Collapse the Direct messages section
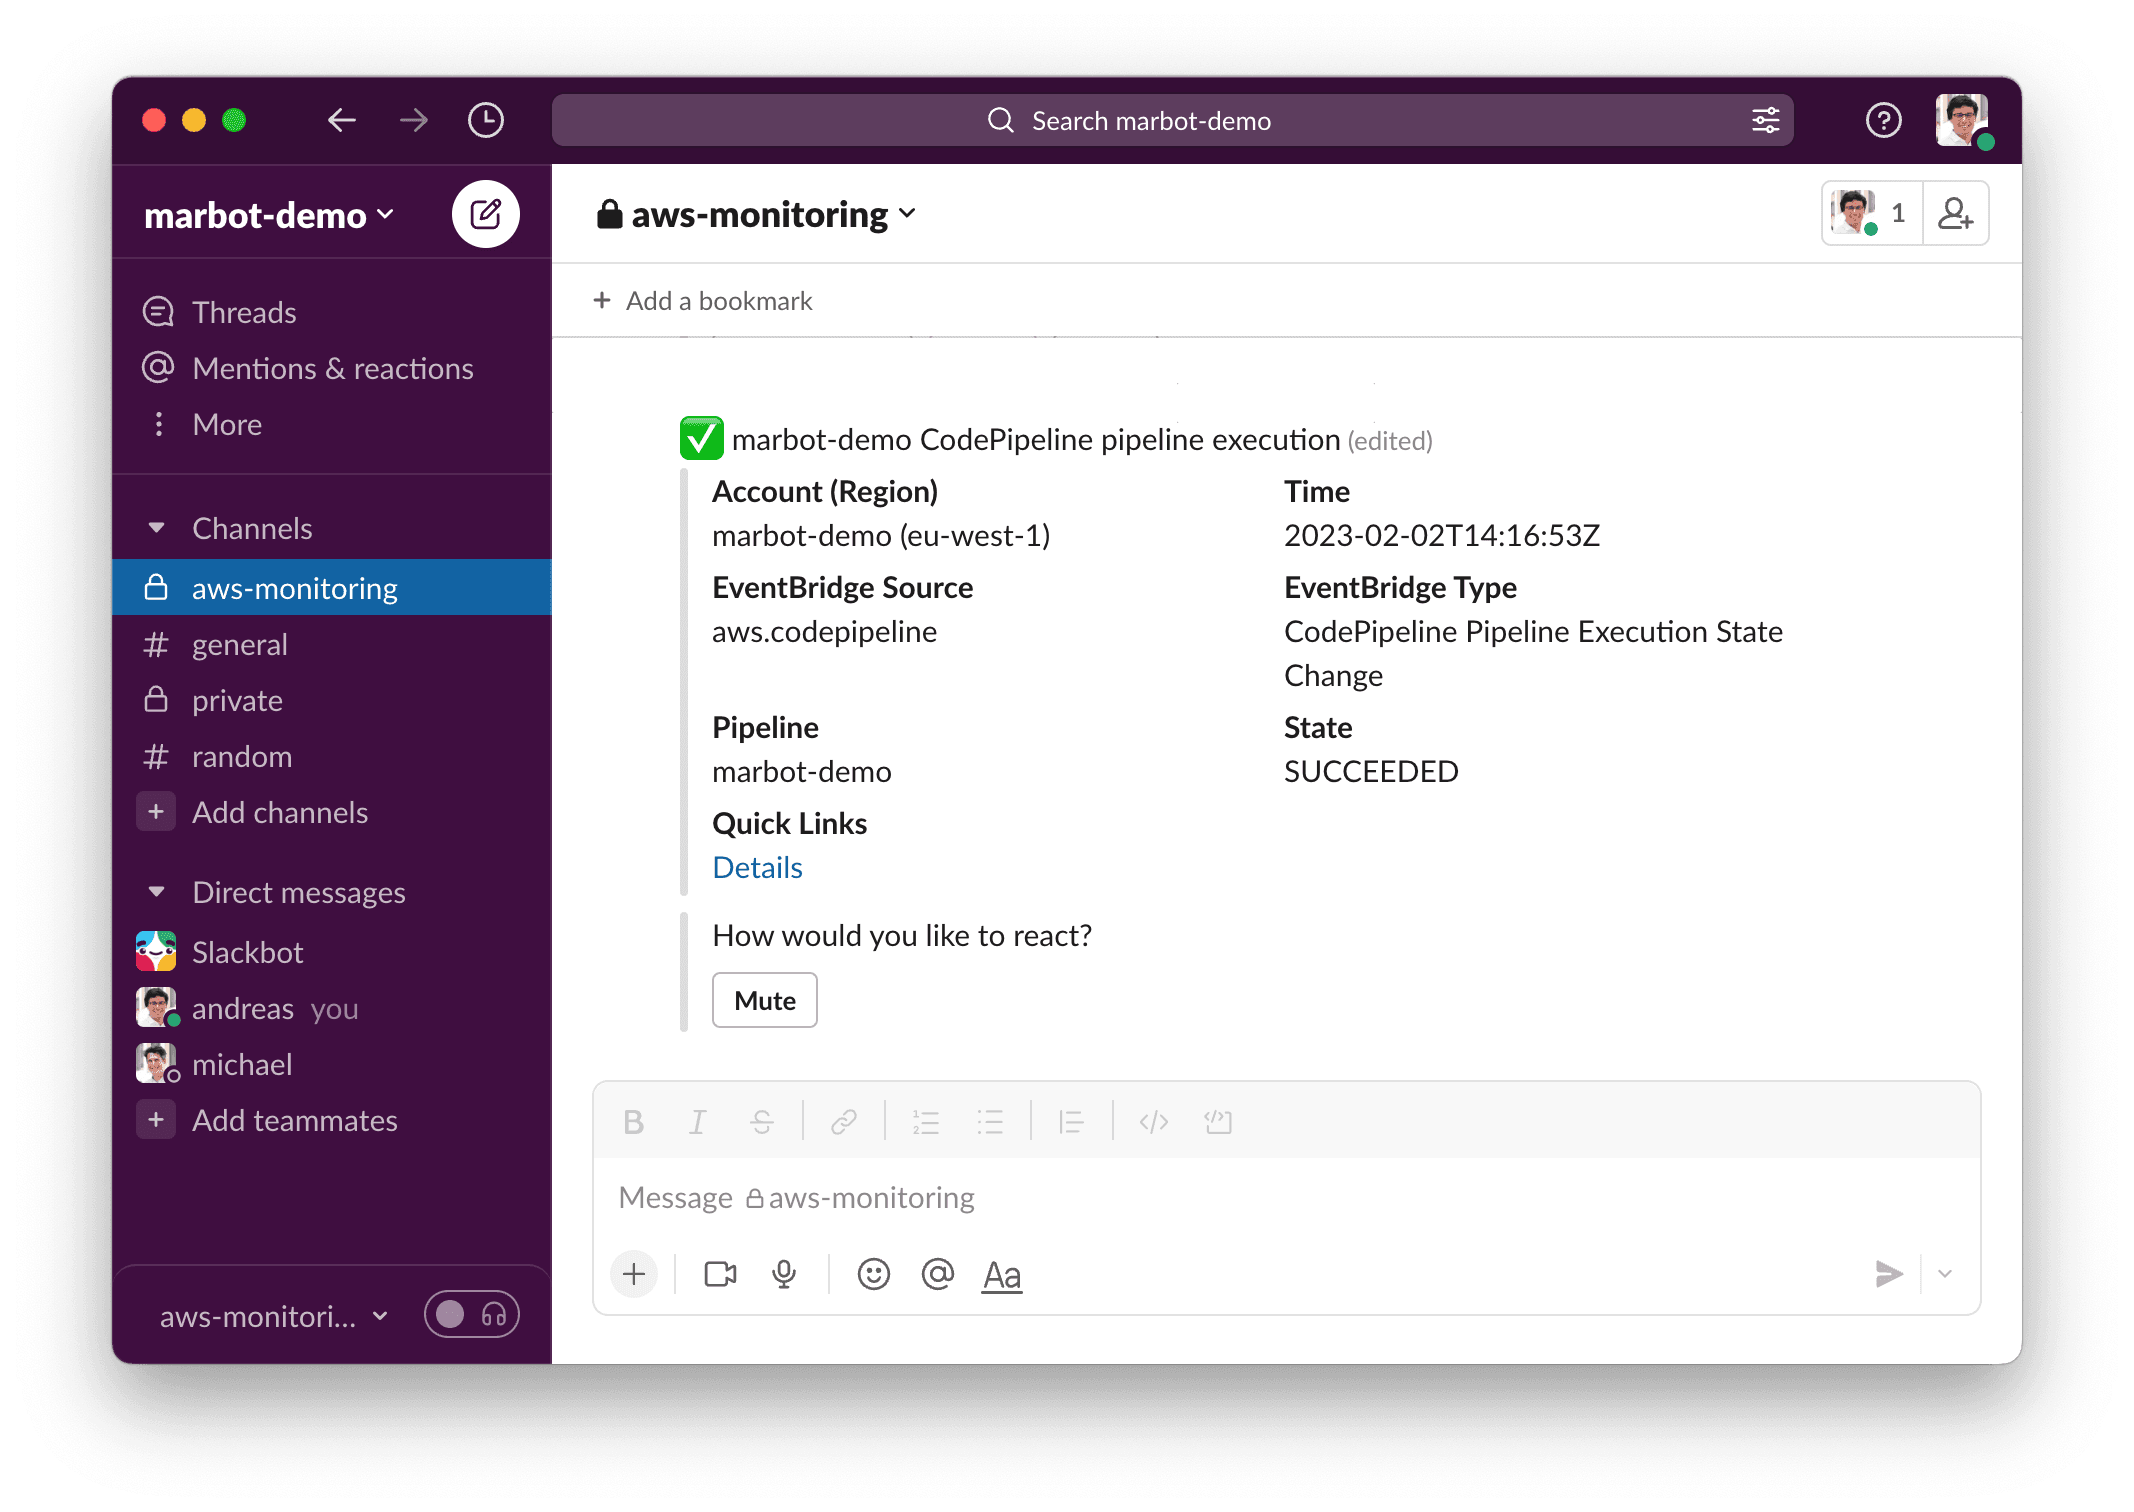The width and height of the screenshot is (2134, 1512). click(x=157, y=892)
